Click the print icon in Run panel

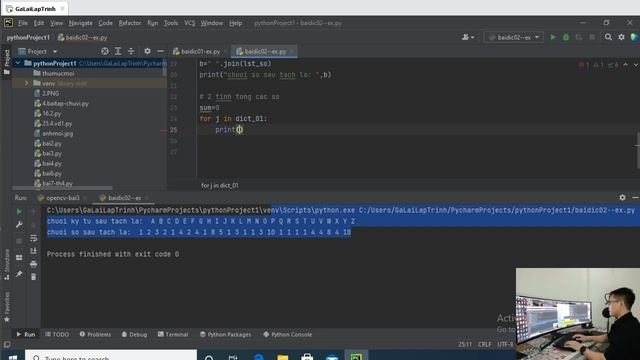pyautogui.click(x=33, y=264)
